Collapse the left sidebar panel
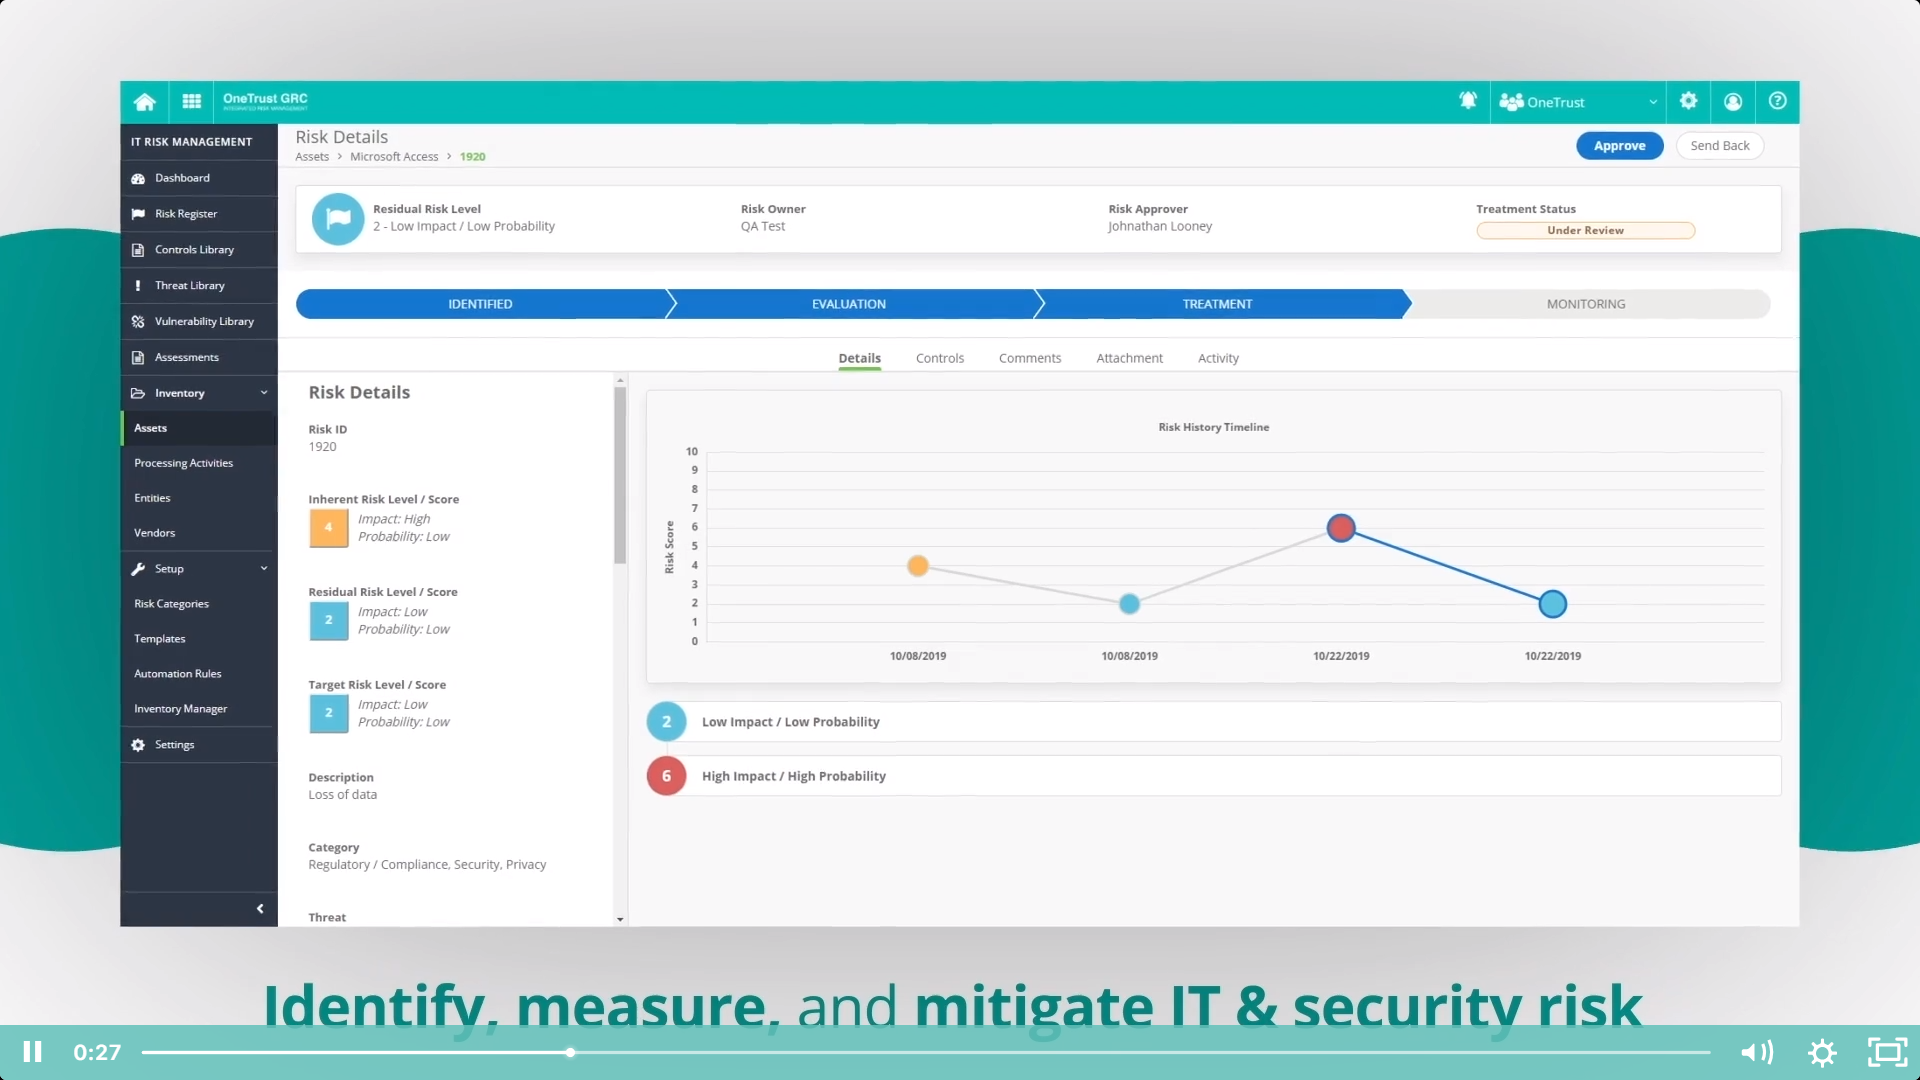Viewport: 1920px width, 1080px height. point(261,909)
